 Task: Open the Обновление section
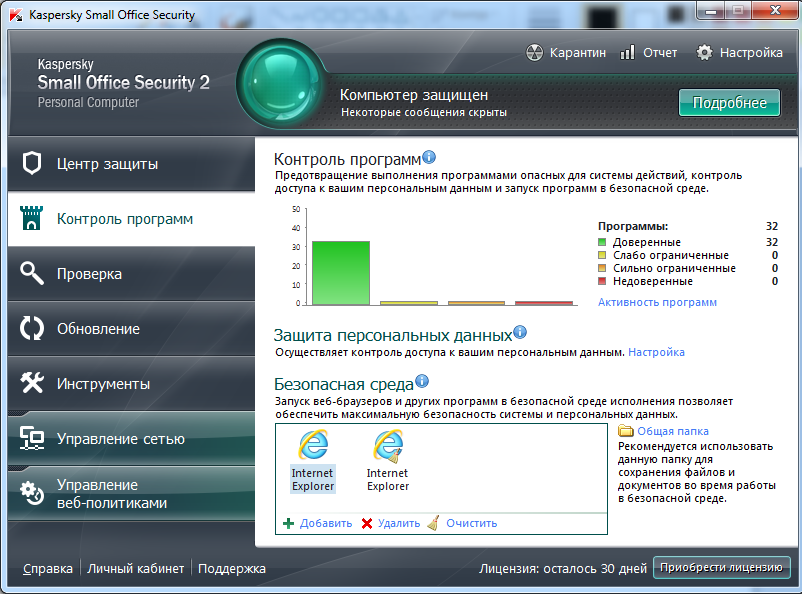coord(131,328)
